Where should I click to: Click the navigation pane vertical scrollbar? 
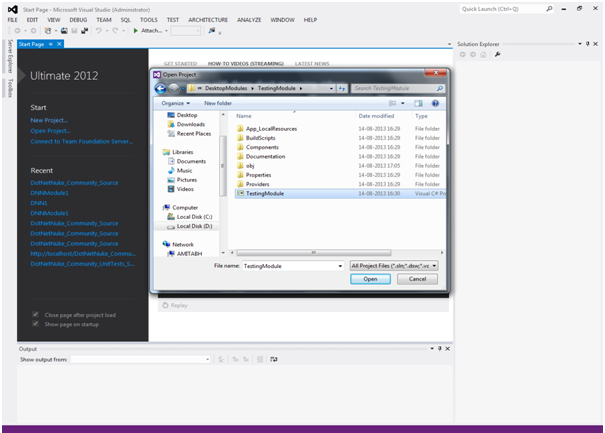(223, 166)
